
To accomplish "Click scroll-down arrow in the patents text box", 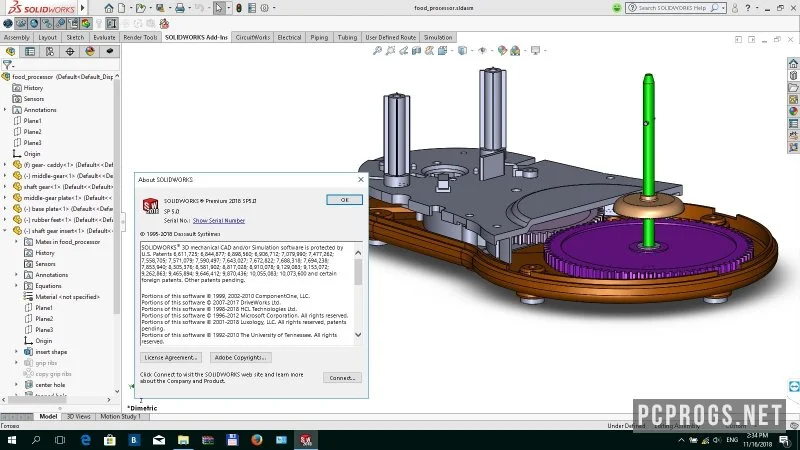I will pyautogui.click(x=358, y=335).
